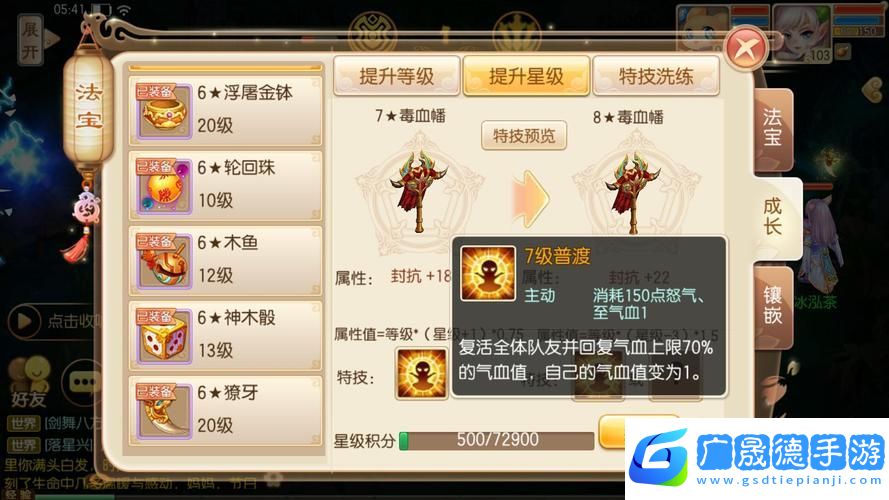
Task: Expand the 展开 panel arrow
Action: [x=37, y=39]
